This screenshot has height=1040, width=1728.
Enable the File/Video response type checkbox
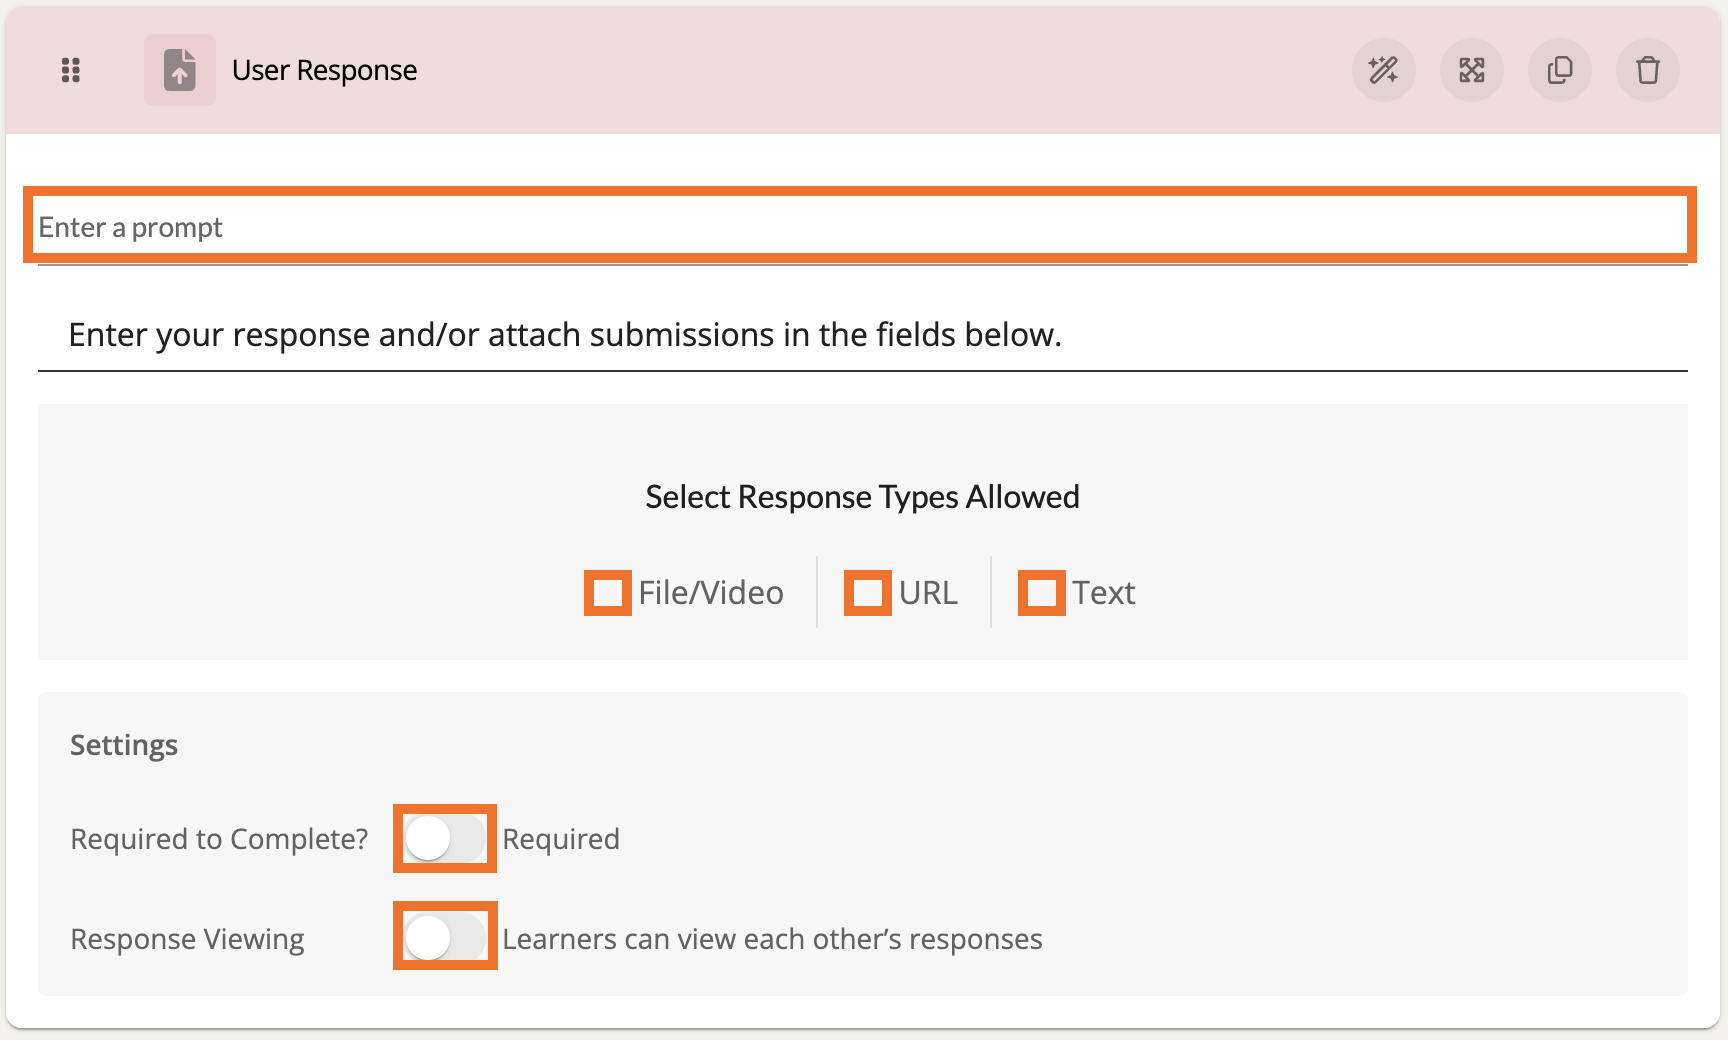[x=608, y=593]
